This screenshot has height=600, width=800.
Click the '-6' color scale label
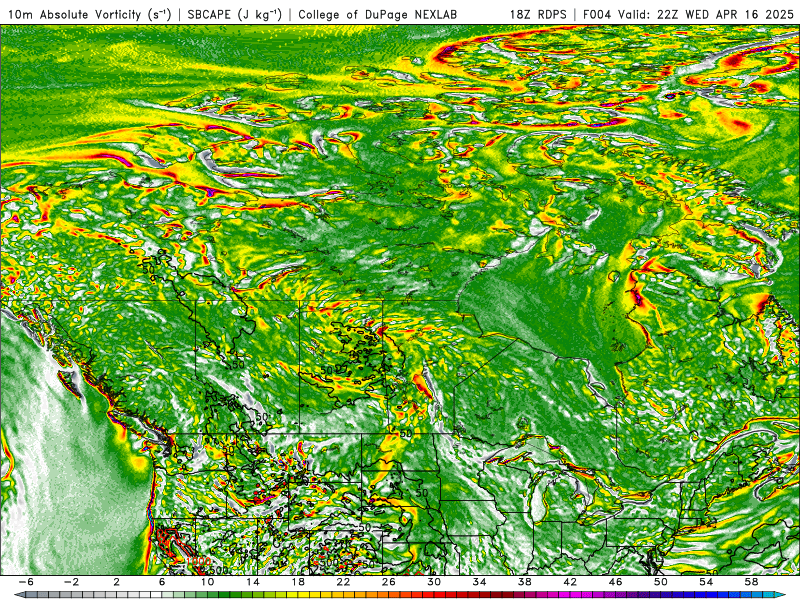pos(26,582)
